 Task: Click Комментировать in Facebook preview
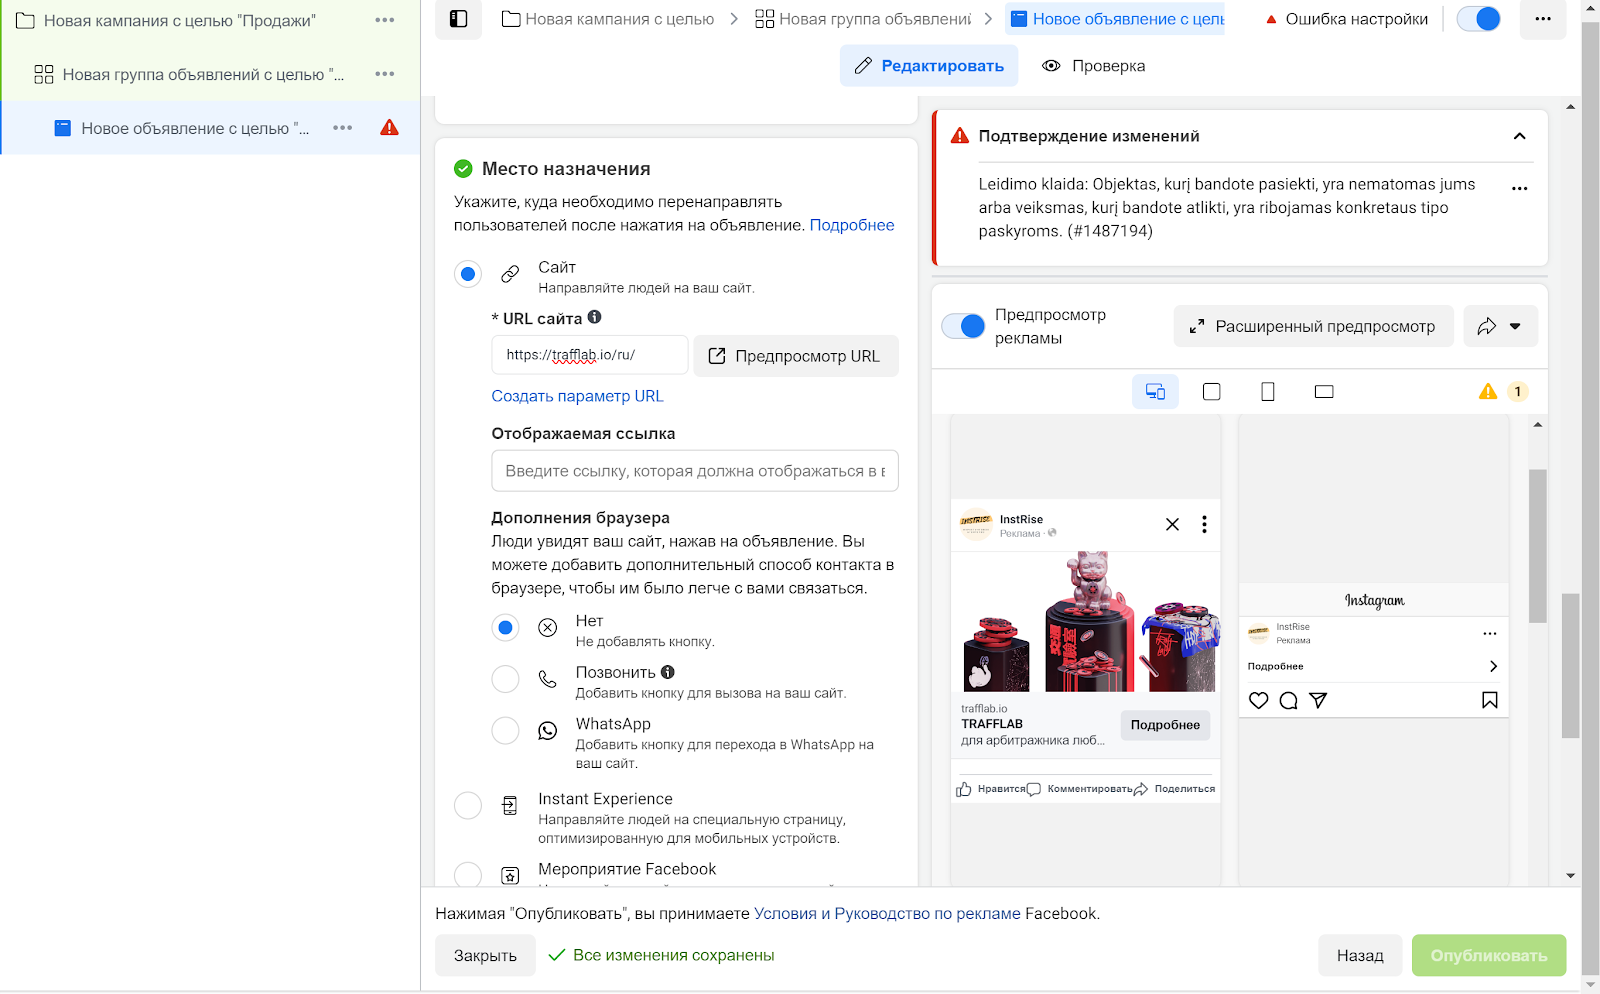point(1080,789)
